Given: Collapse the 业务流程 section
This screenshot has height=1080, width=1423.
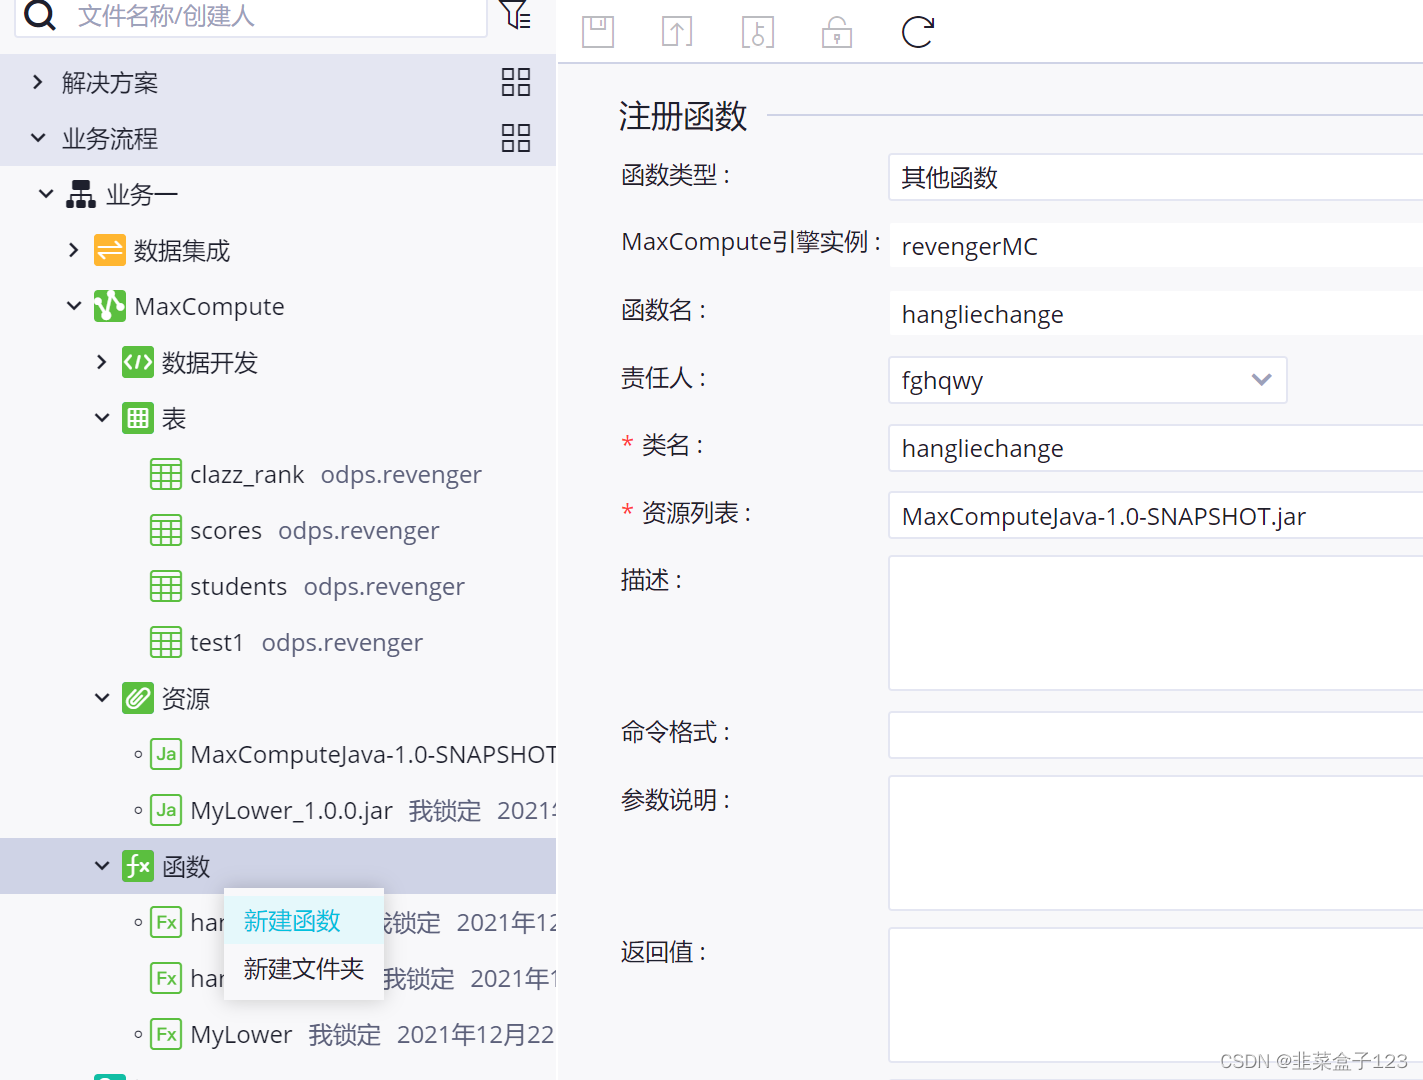Looking at the screenshot, I should 38,138.
